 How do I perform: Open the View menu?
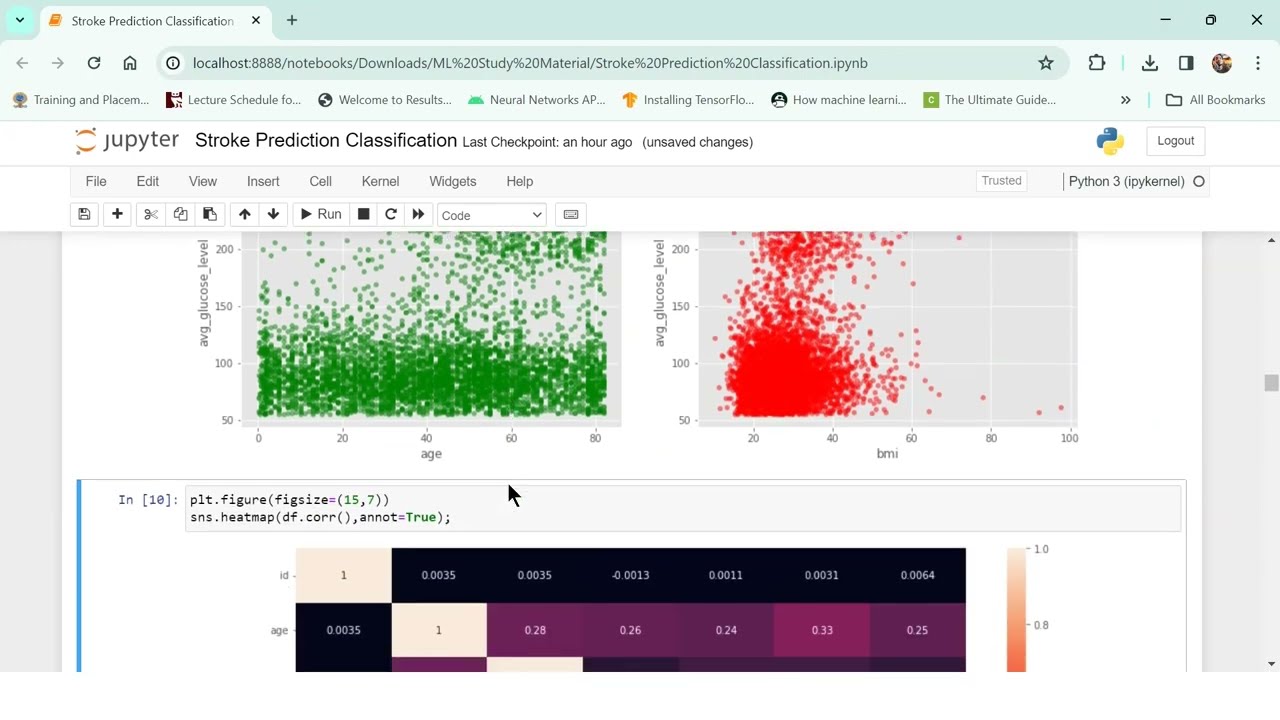pos(203,181)
